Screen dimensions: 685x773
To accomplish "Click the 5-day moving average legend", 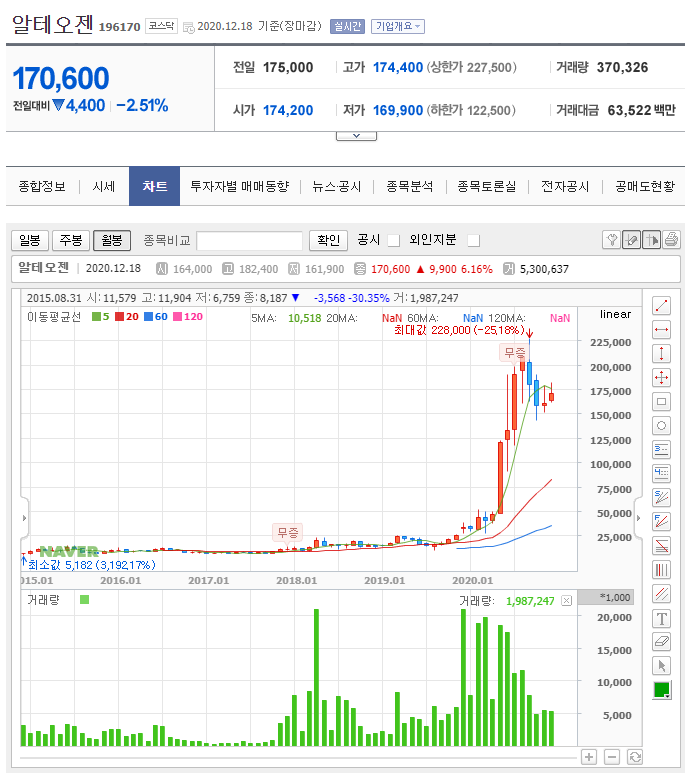I will click(101, 316).
